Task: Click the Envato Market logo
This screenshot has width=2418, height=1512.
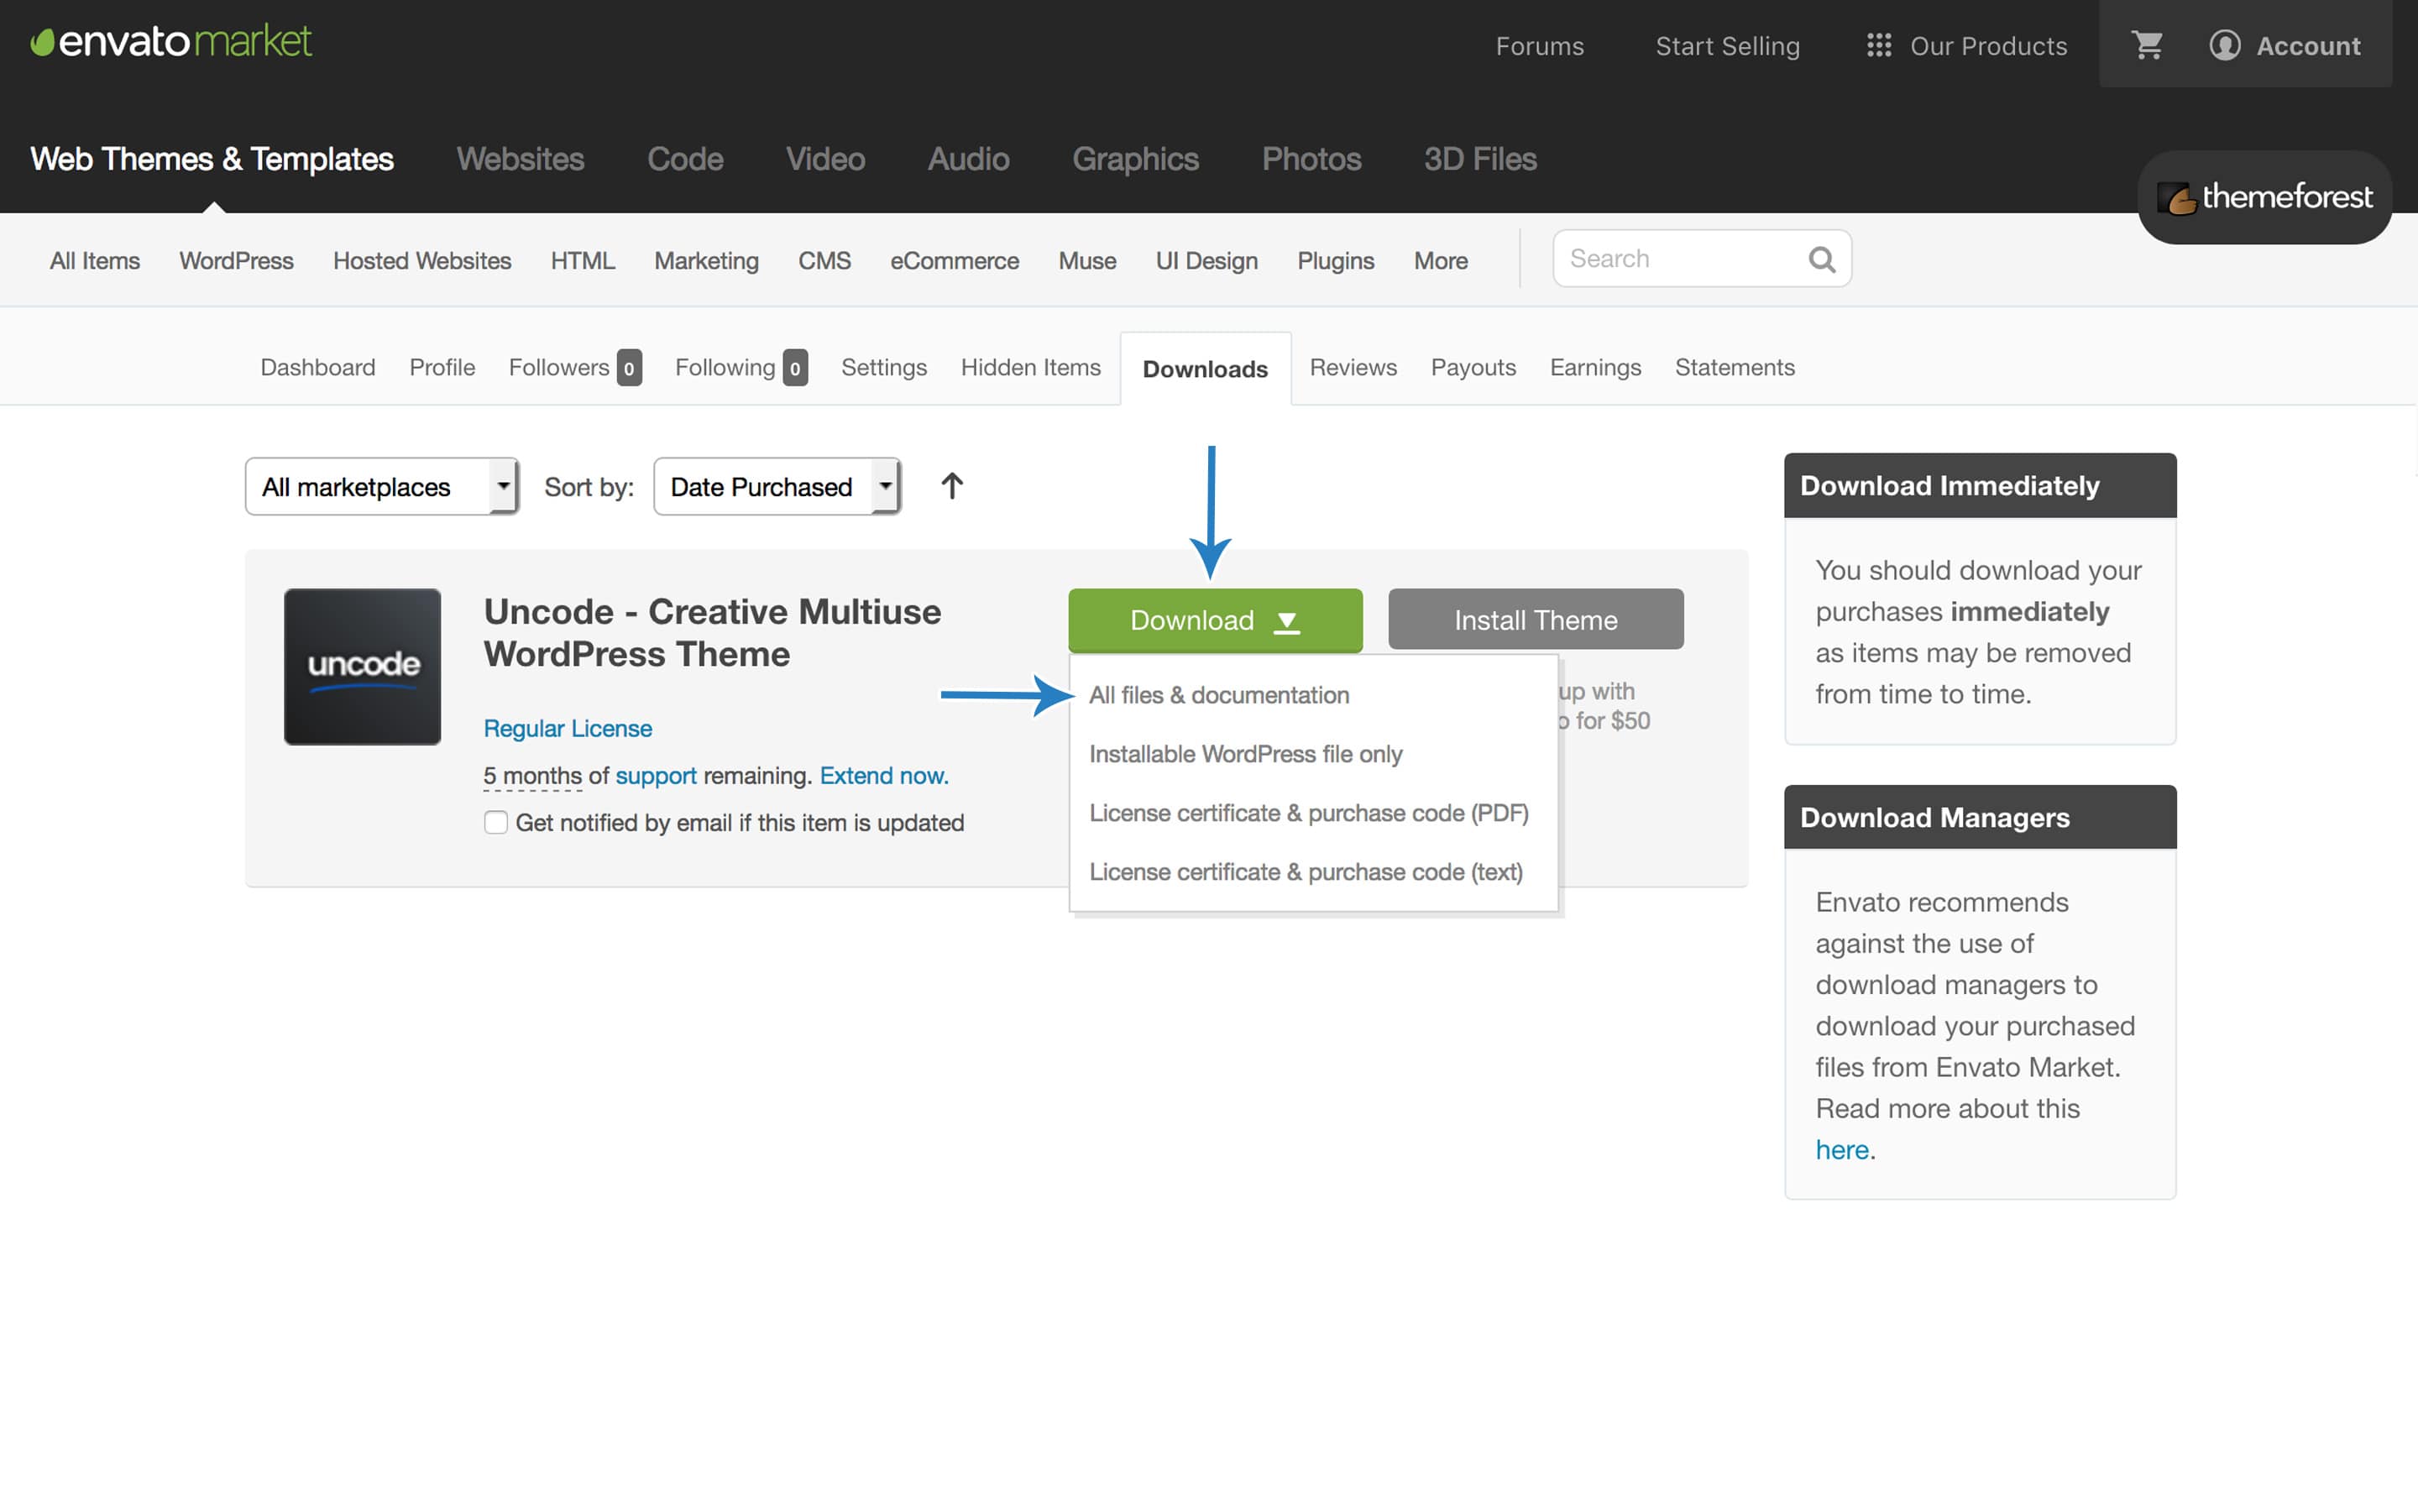Action: [171, 42]
